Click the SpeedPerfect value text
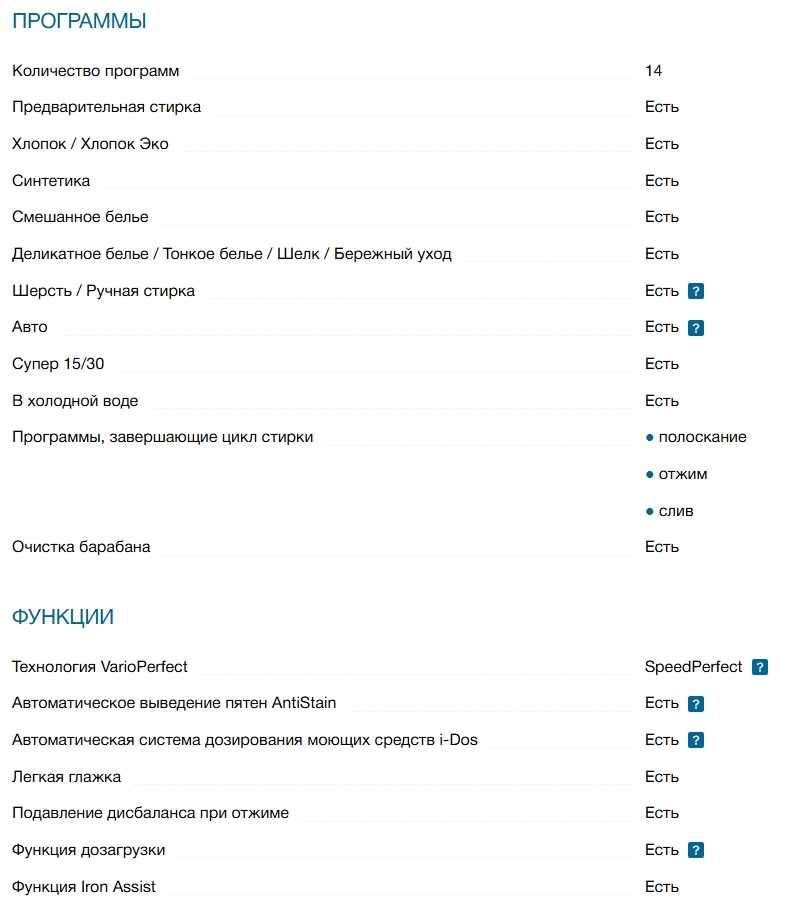Viewport: 793px width, 915px height. point(693,667)
